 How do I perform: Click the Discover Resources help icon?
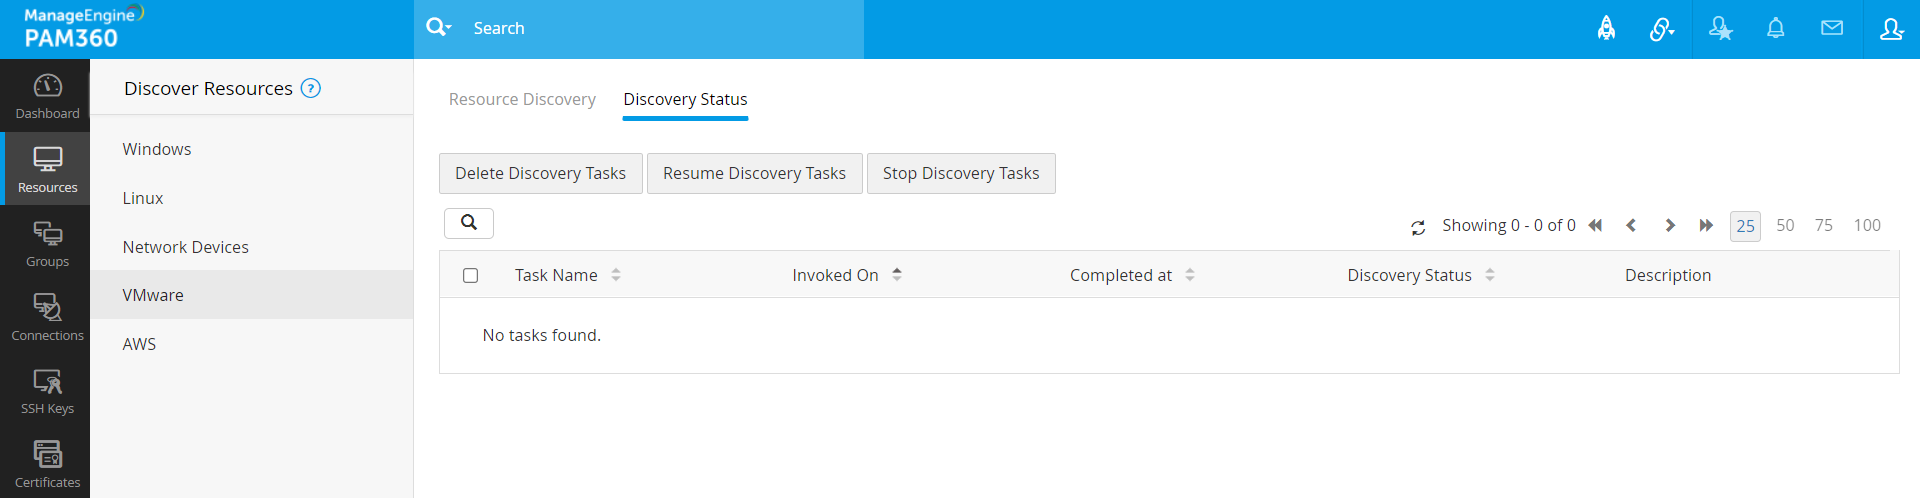(311, 88)
